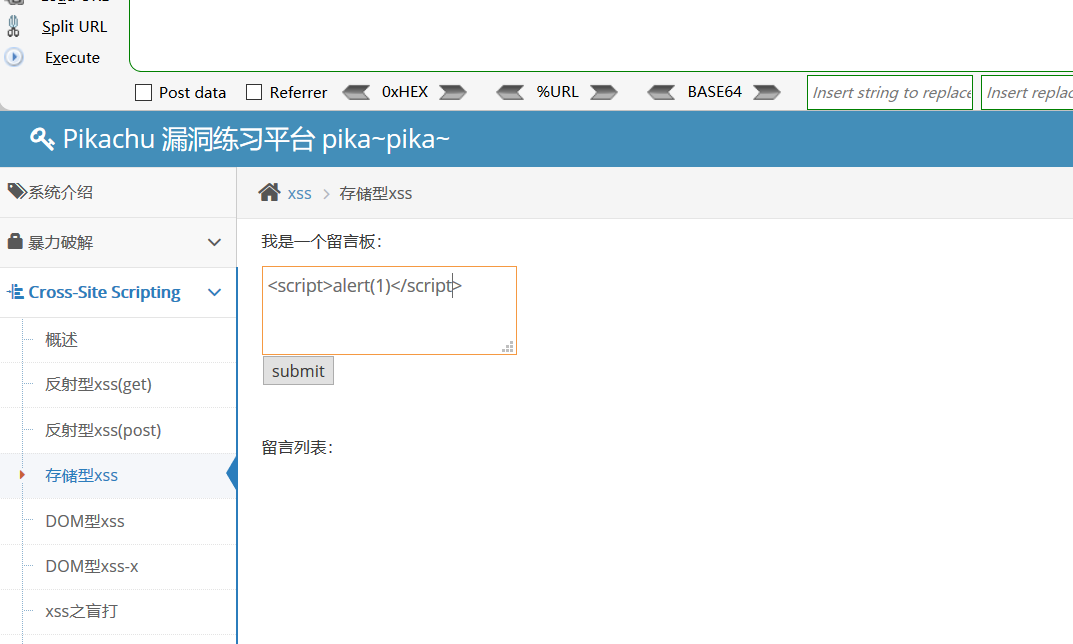This screenshot has height=644, width=1073.
Task: Open the 系统介绍 menu item
Action: 118,192
